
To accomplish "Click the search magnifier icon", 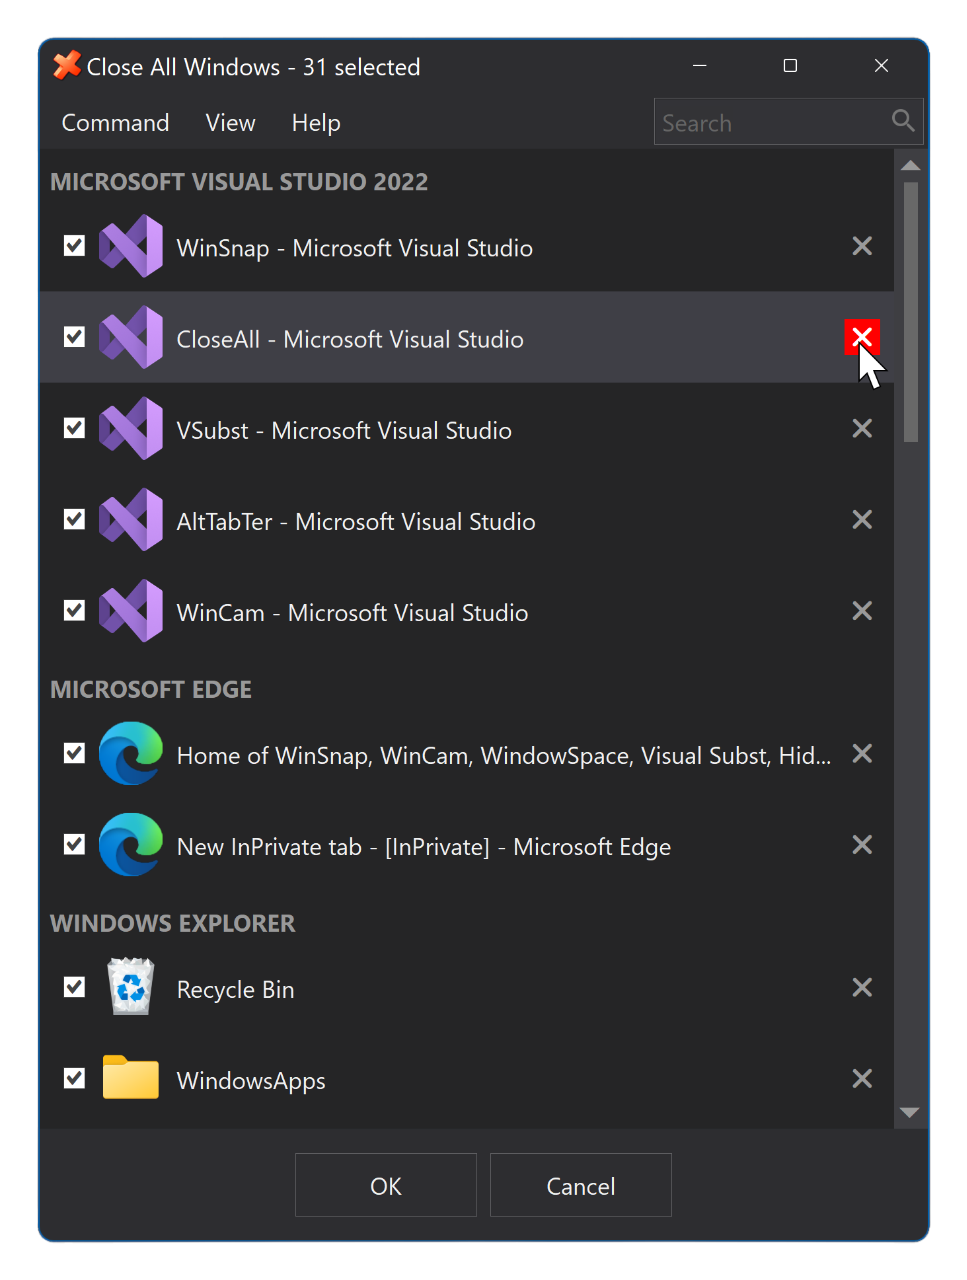I will pyautogui.click(x=902, y=122).
